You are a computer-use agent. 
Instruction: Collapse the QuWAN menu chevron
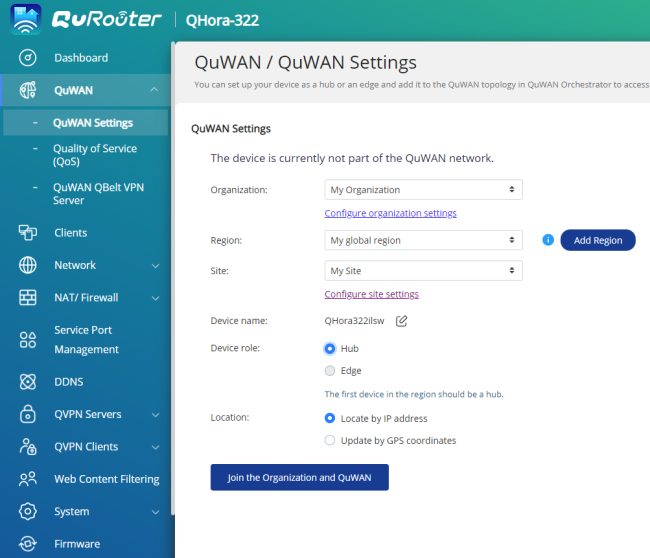(154, 90)
